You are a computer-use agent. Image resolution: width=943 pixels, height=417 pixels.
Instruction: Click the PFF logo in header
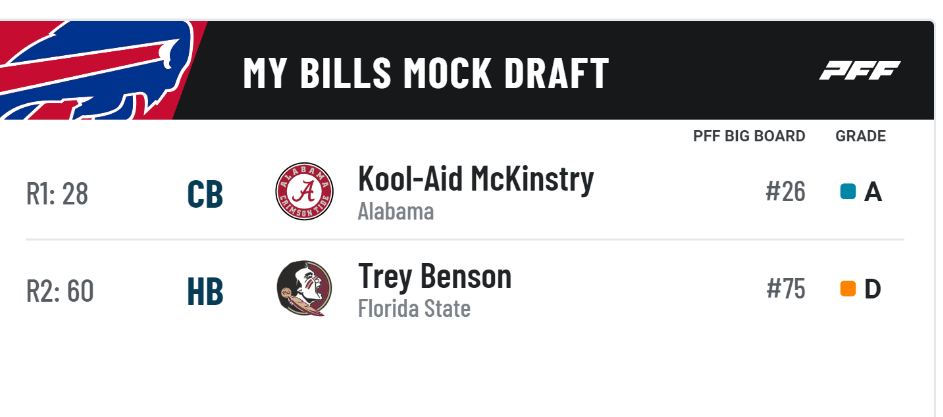[859, 70]
